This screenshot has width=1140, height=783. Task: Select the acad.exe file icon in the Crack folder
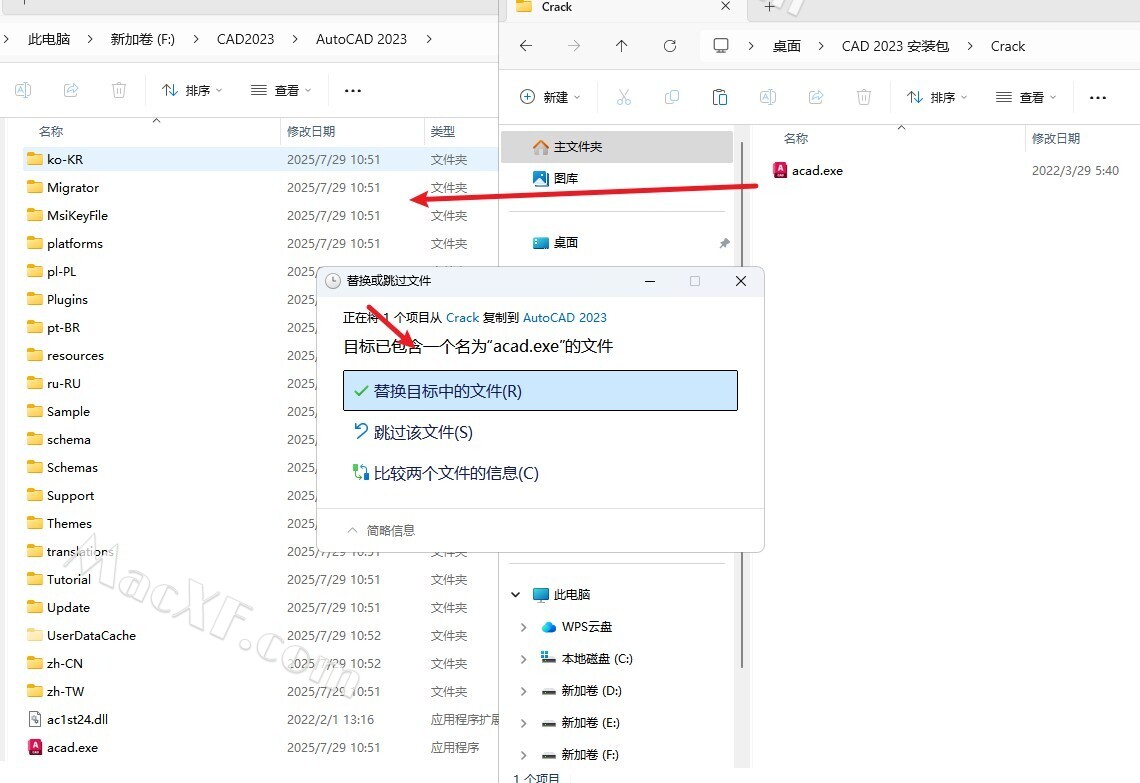click(x=780, y=170)
